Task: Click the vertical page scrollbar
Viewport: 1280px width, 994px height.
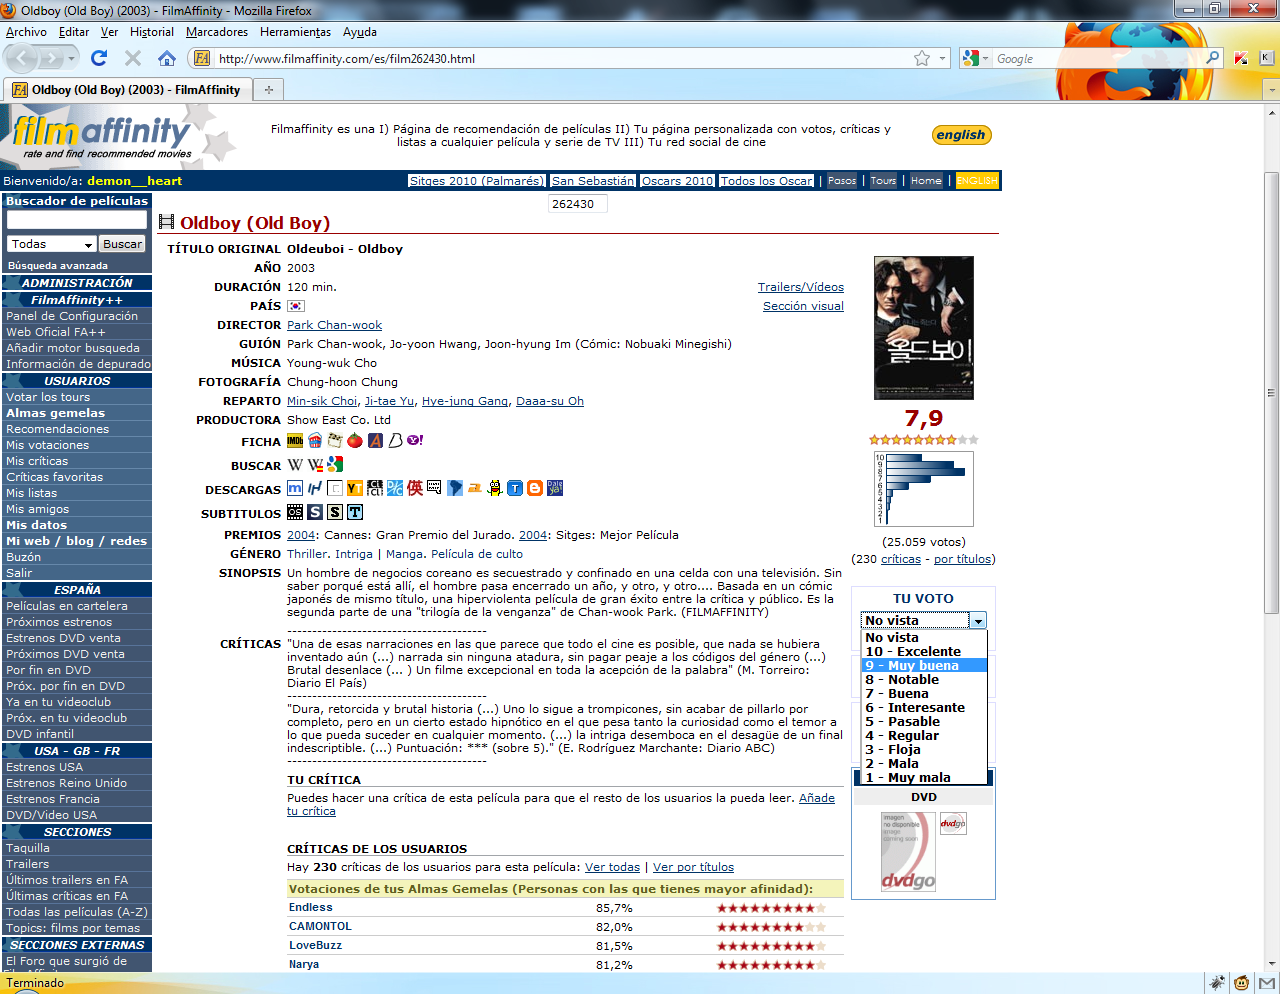Action: pyautogui.click(x=1271, y=393)
